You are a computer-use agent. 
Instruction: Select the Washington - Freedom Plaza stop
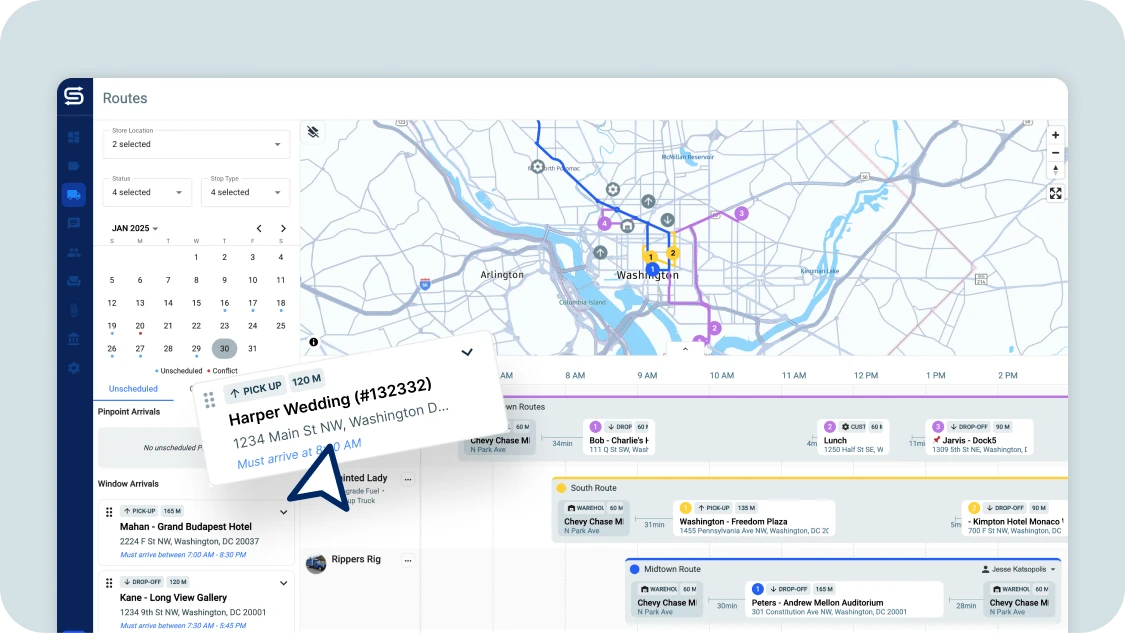[x=752, y=520]
